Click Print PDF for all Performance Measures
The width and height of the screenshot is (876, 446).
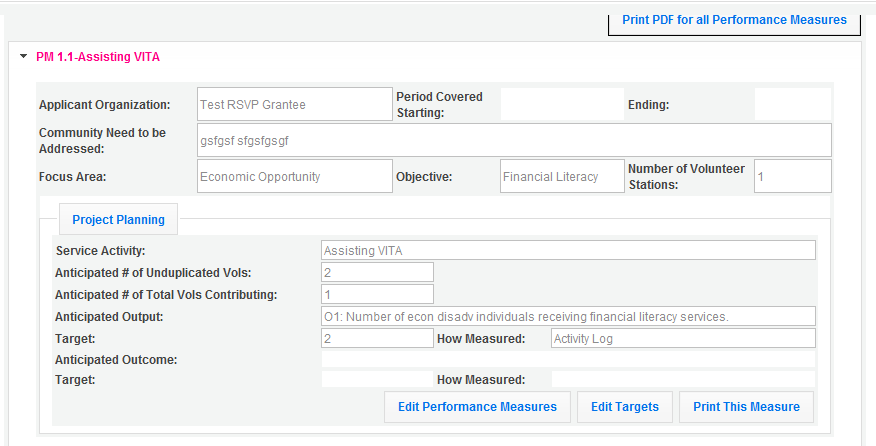[x=734, y=20]
